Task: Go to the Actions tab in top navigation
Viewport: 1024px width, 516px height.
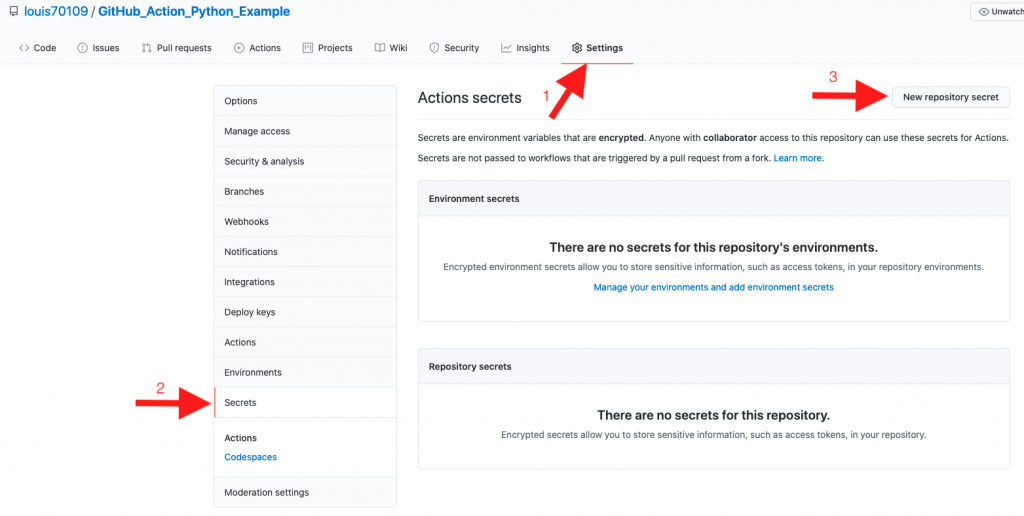Action: tap(257, 48)
